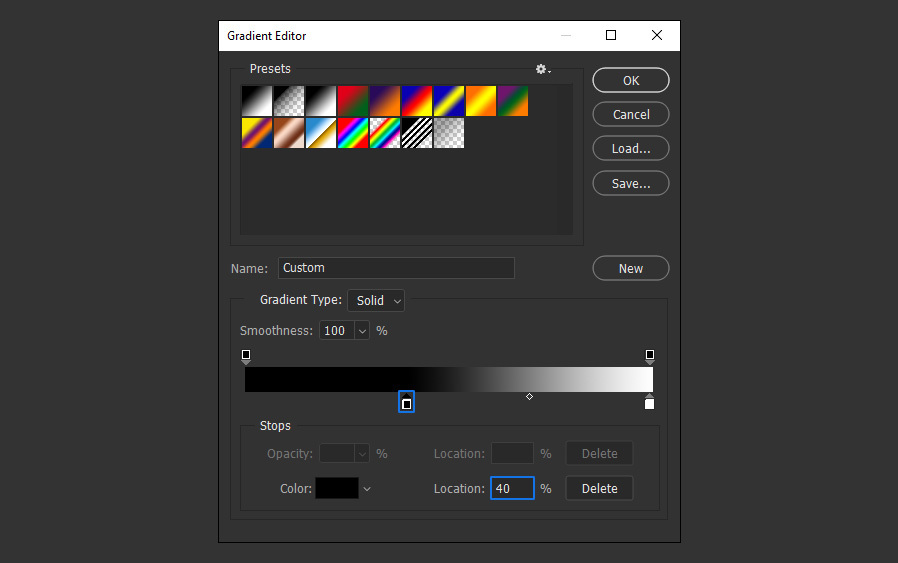Select the Copper gradient preset

(289, 133)
